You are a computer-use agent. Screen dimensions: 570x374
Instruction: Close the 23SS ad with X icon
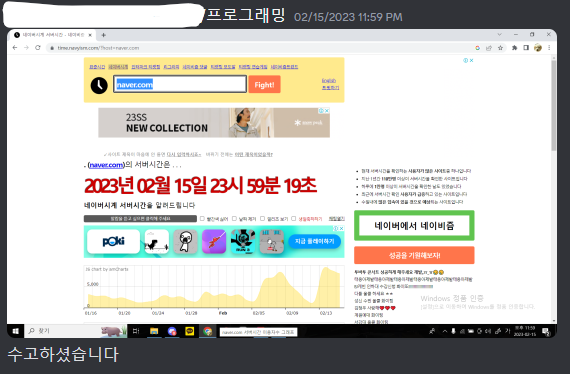tap(327, 110)
